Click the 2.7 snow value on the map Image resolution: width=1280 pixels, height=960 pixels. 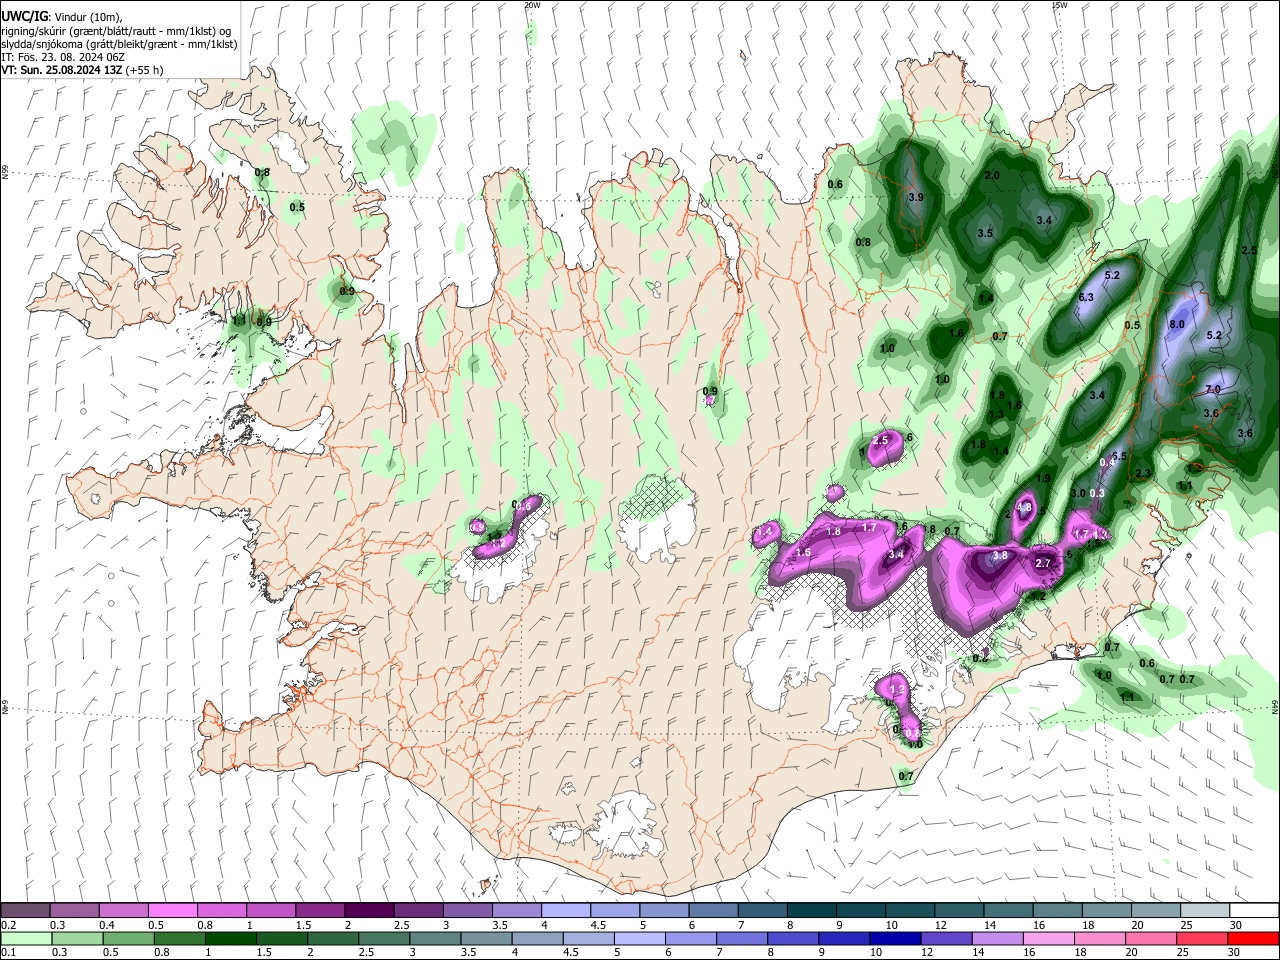(1043, 564)
